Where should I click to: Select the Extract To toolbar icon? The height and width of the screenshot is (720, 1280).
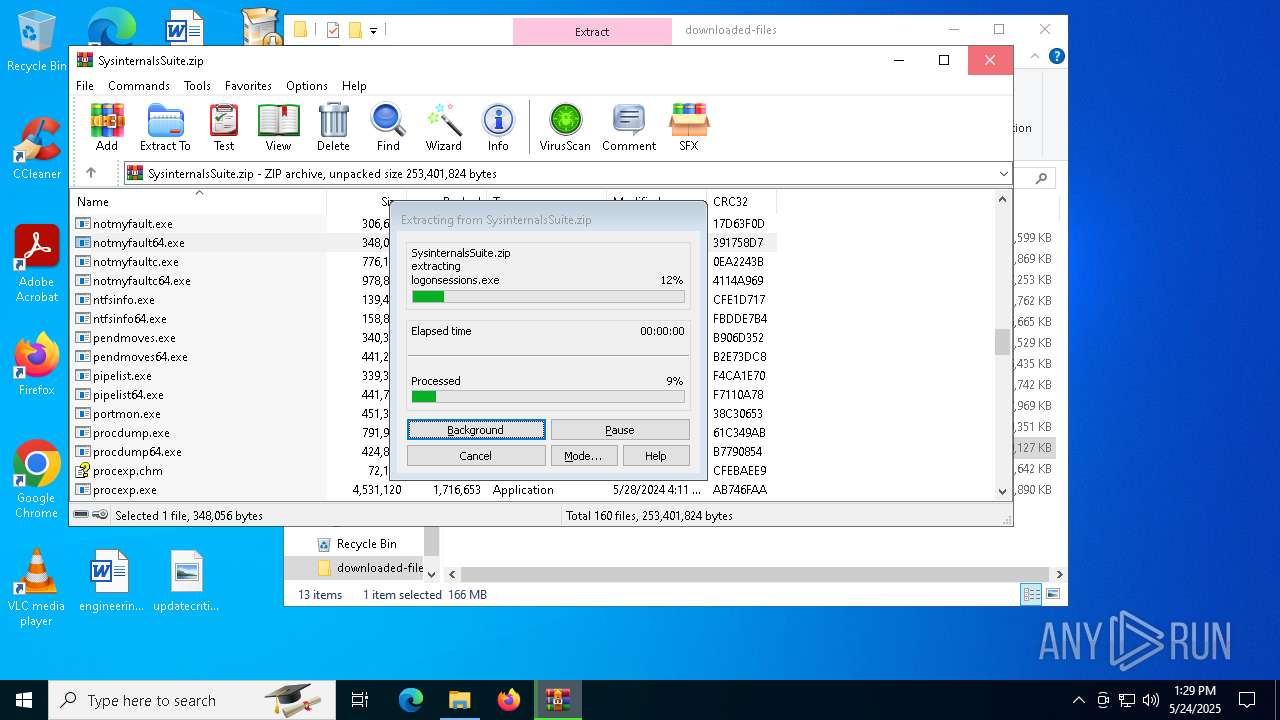pos(165,127)
